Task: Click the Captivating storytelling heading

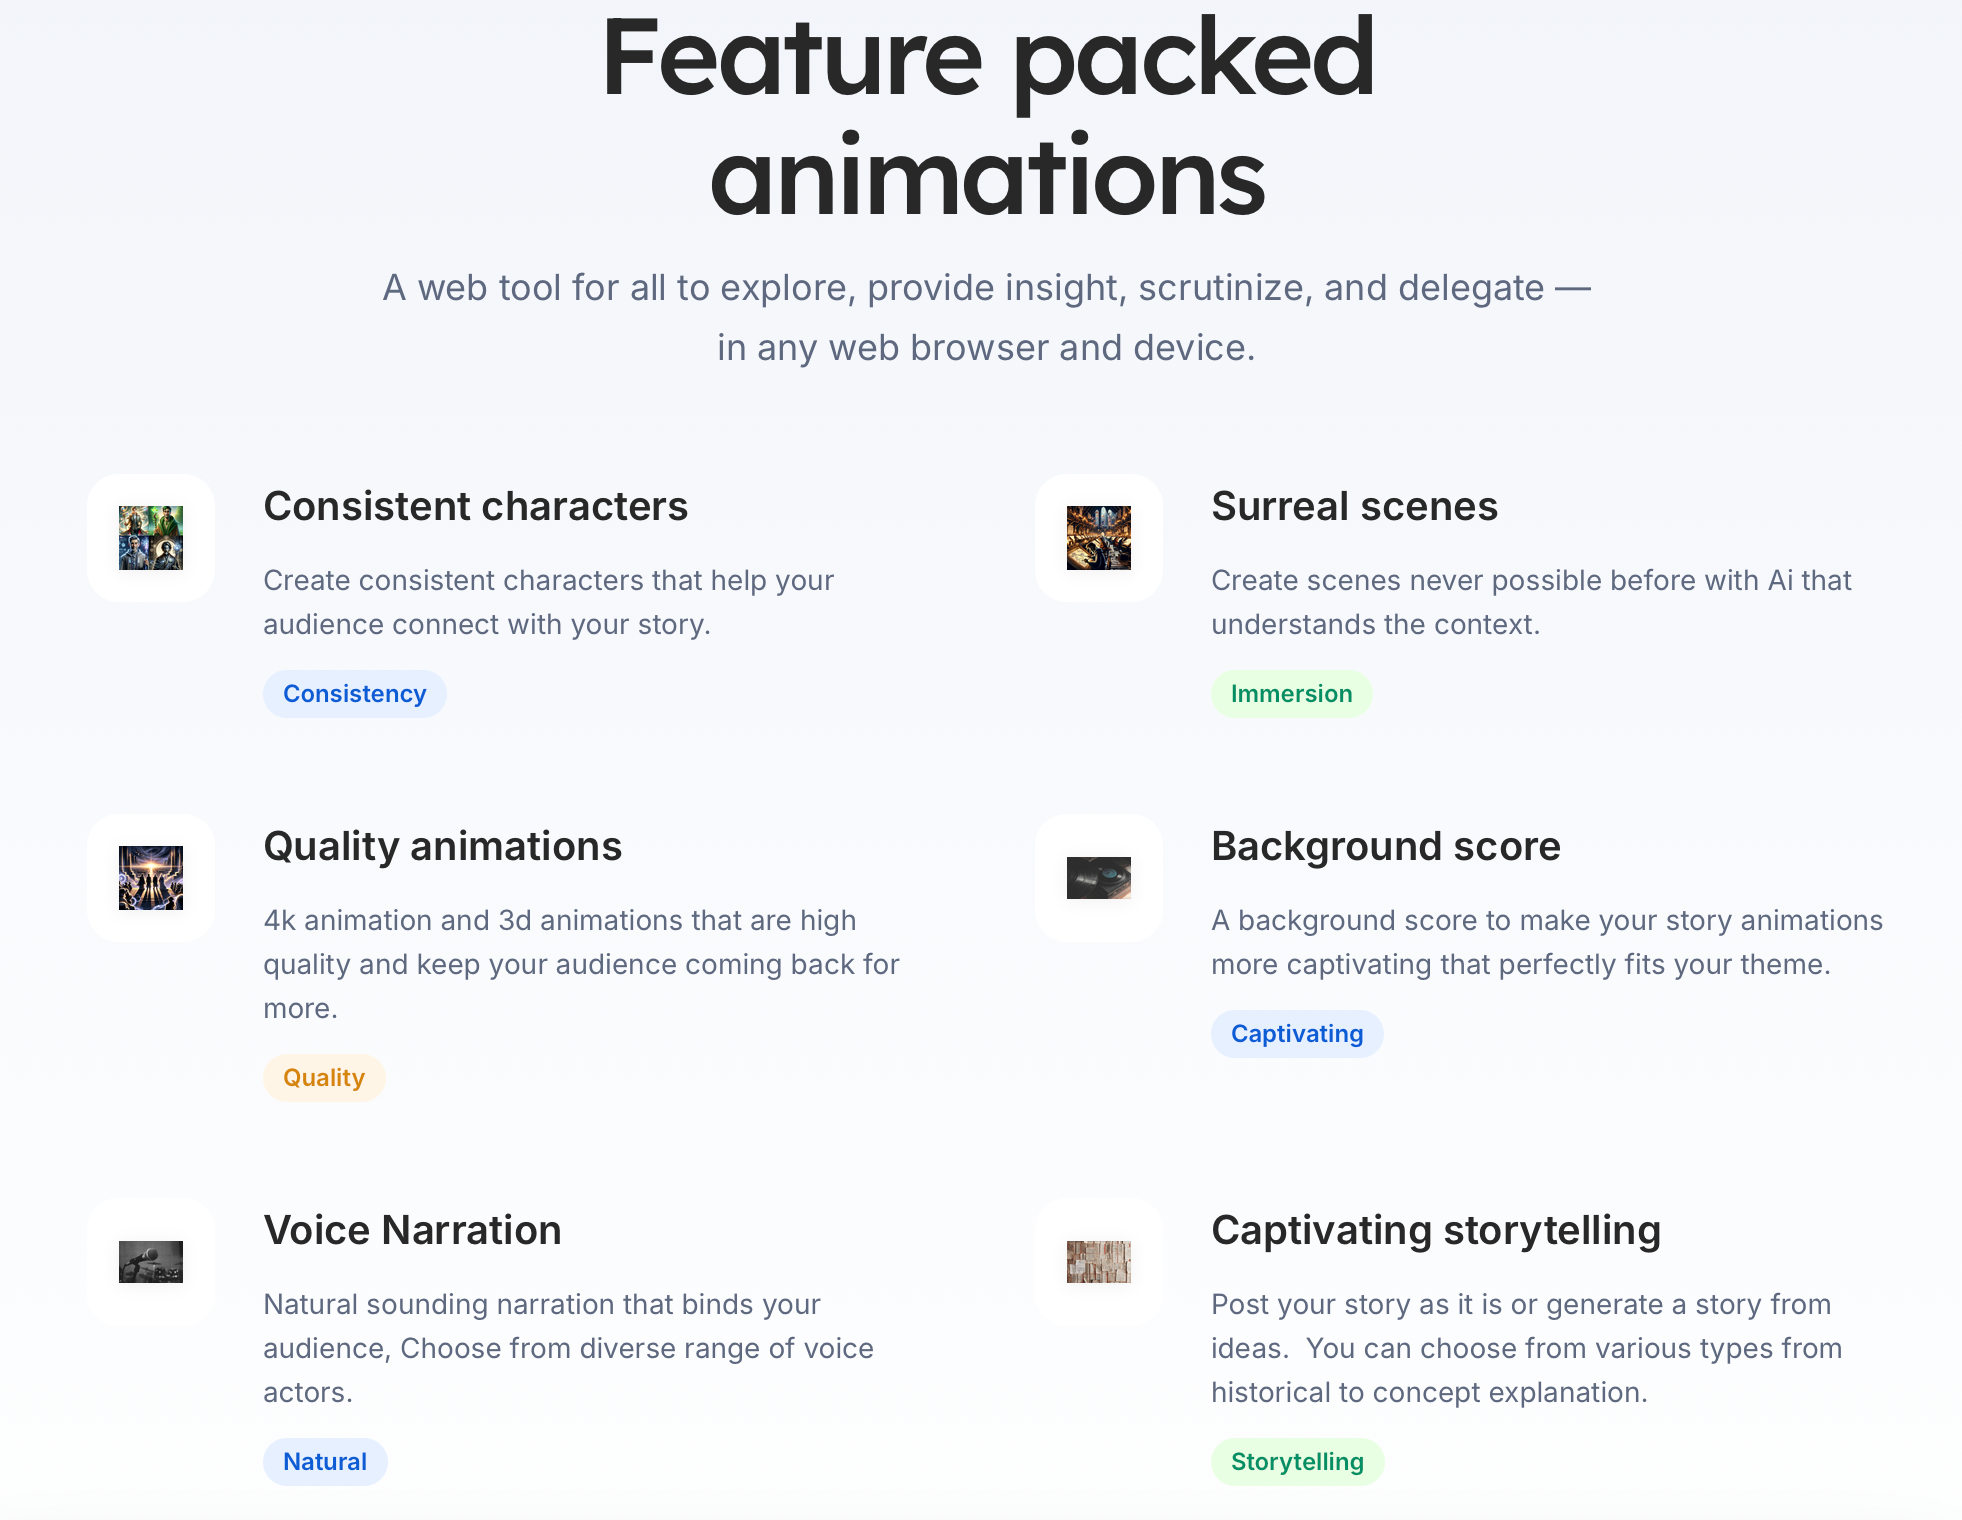Action: tap(1436, 1231)
